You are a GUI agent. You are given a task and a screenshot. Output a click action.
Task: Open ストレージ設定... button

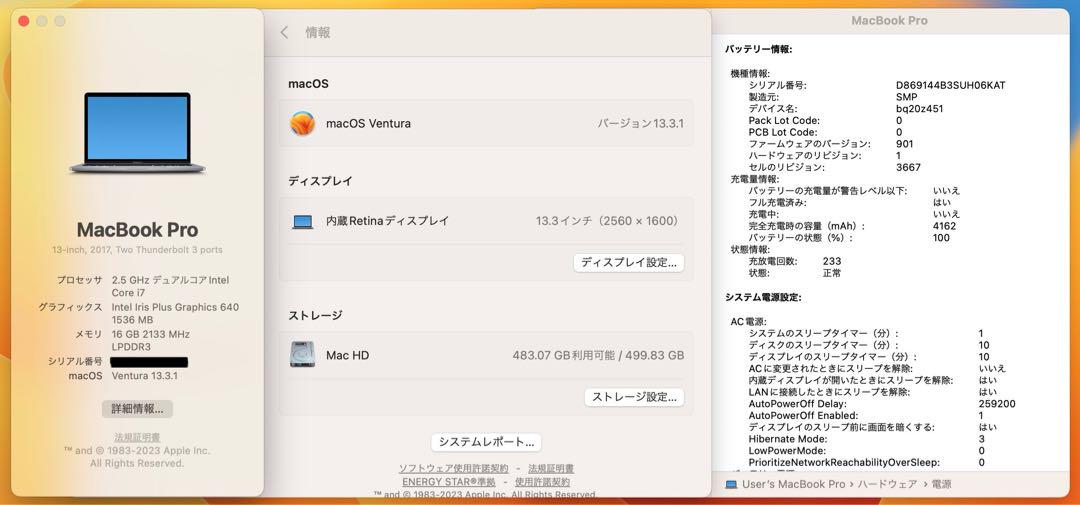pos(634,397)
